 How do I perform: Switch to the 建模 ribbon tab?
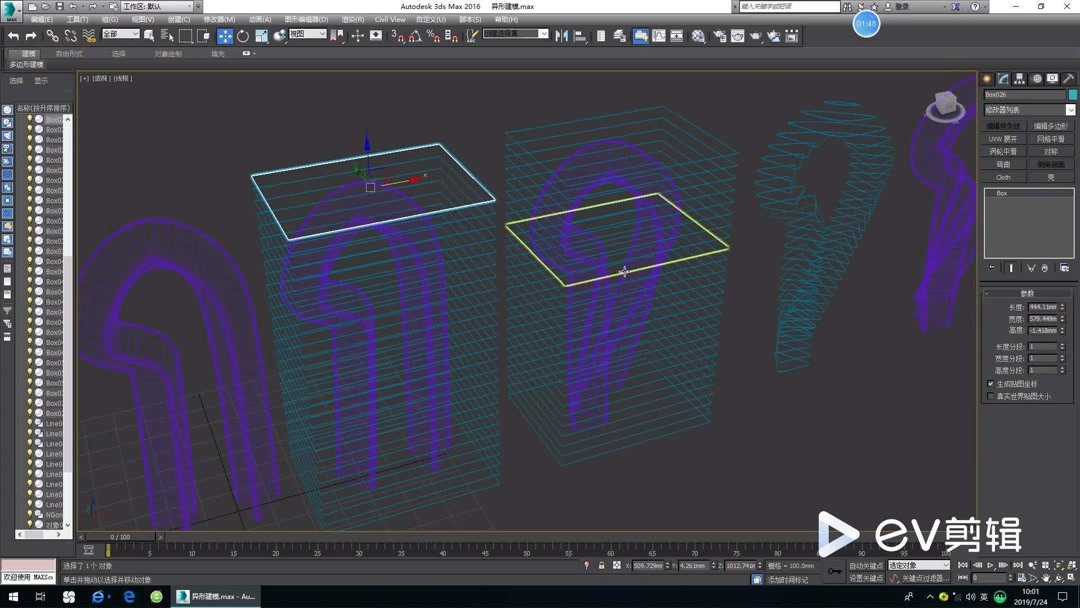[26, 53]
